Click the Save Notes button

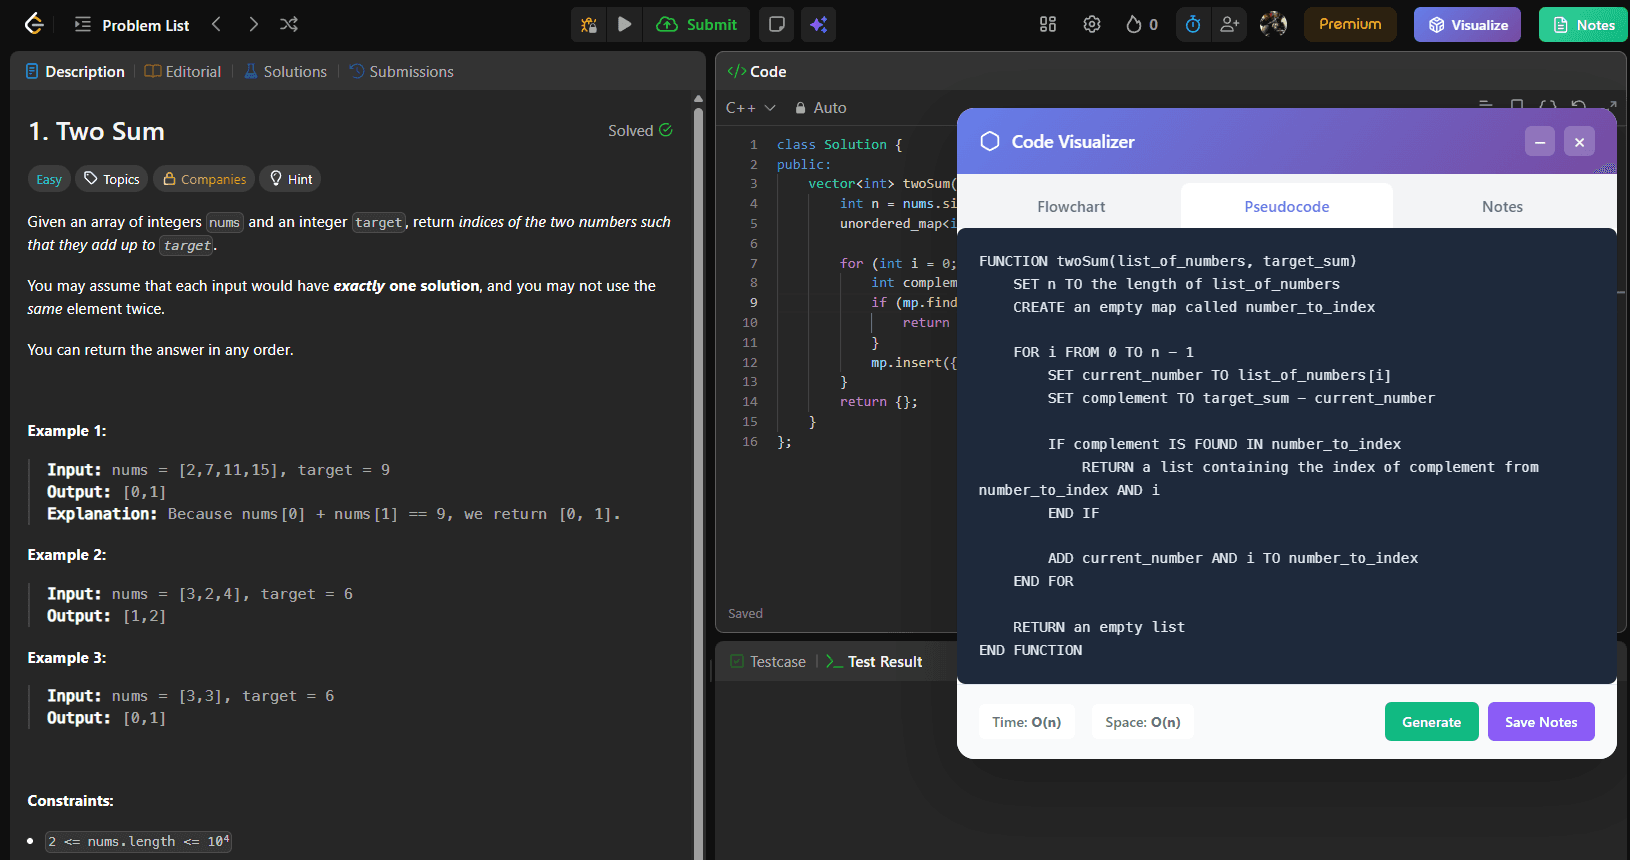point(1540,722)
